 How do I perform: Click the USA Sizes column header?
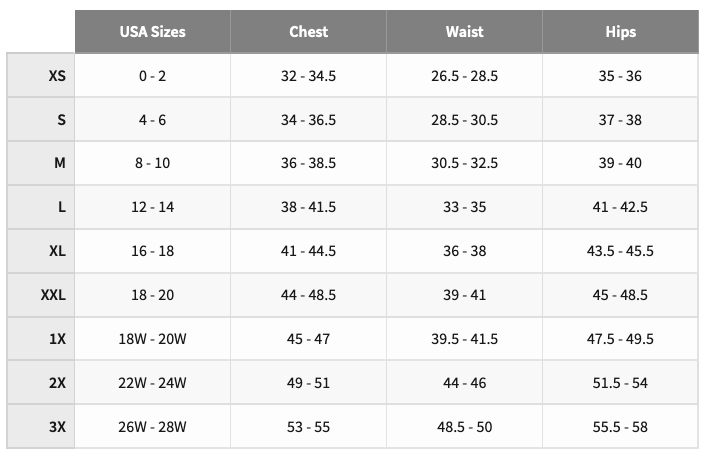tap(152, 31)
